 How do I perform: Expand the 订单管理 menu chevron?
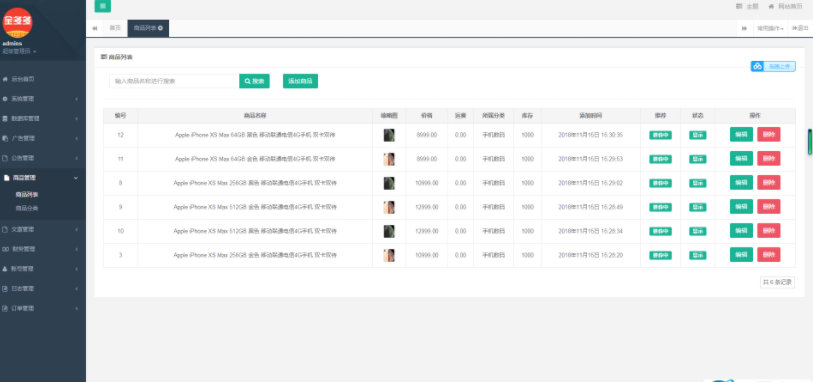pyautogui.click(x=76, y=308)
